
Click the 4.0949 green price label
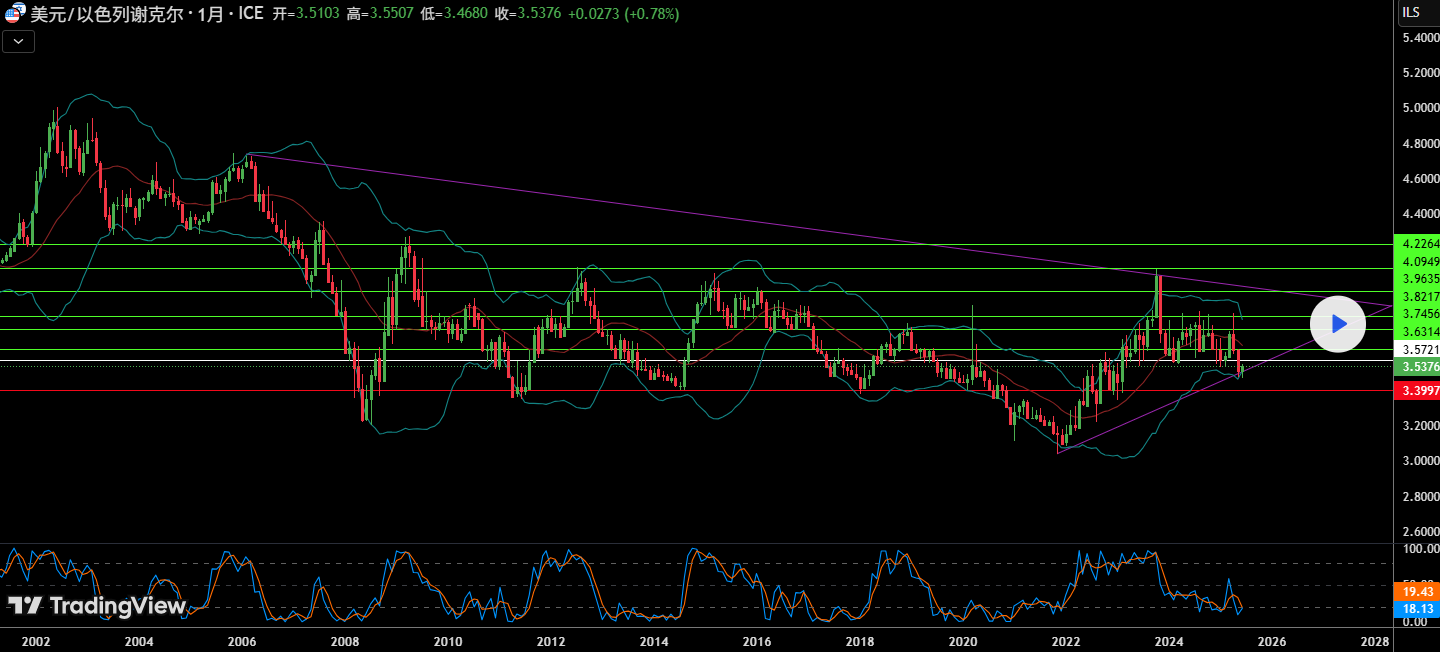(x=1420, y=262)
